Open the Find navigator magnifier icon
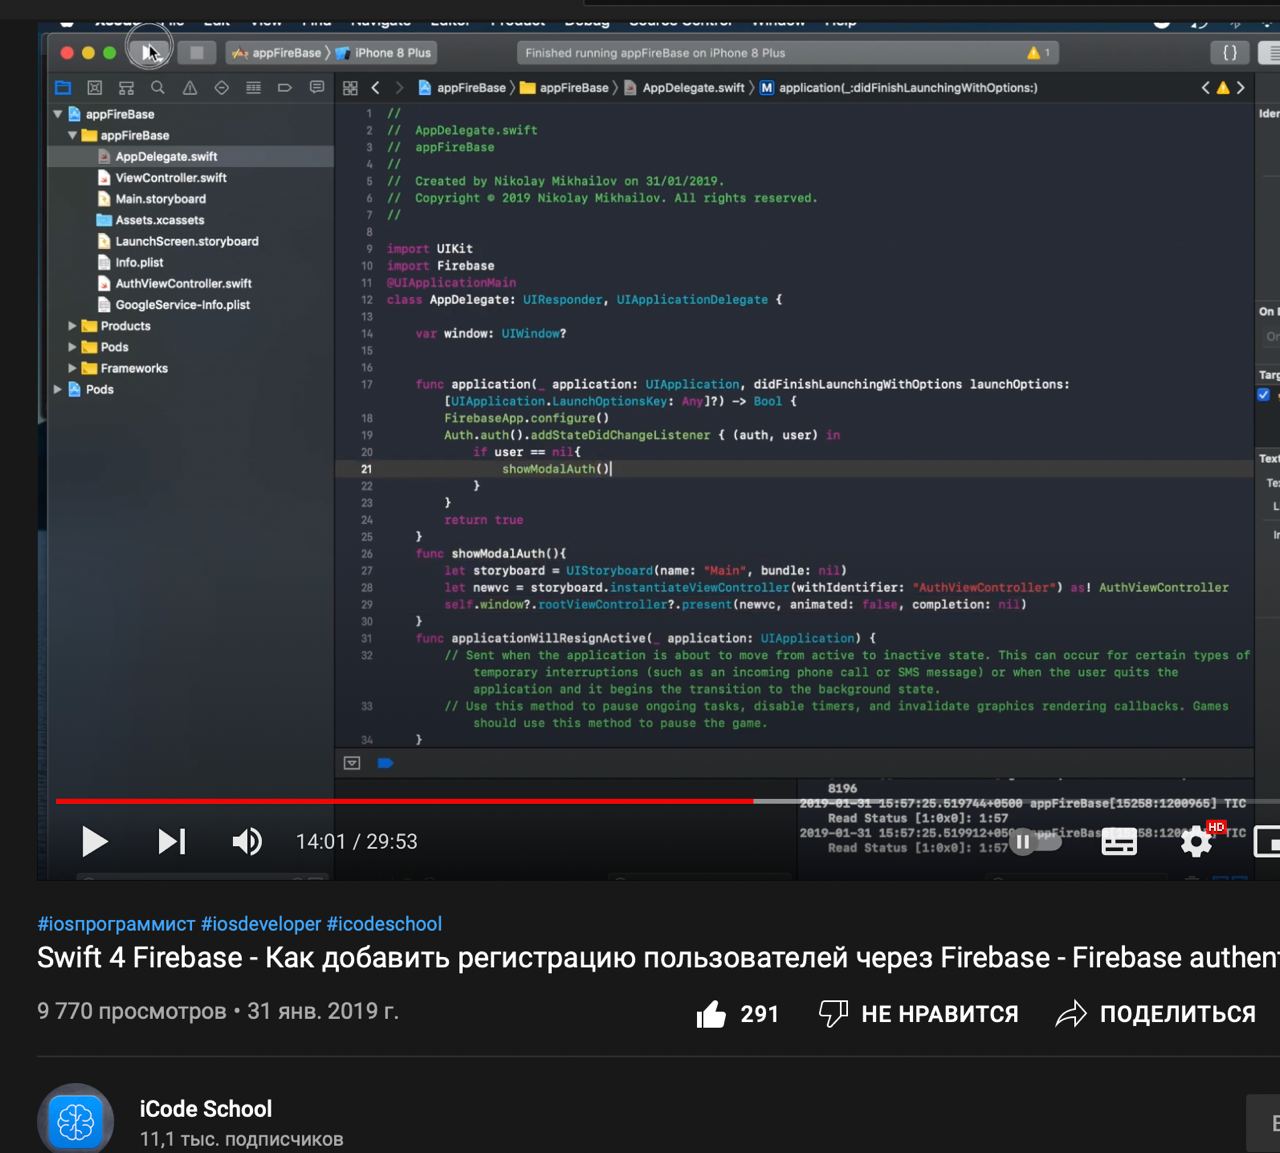Image resolution: width=1280 pixels, height=1153 pixels. [x=158, y=88]
